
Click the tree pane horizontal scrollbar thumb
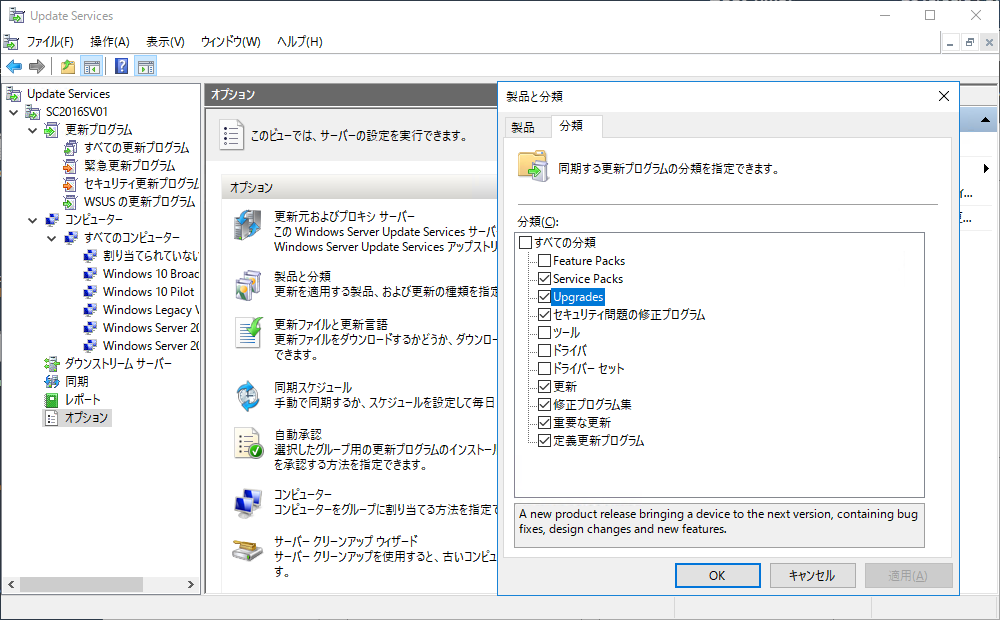[82, 584]
